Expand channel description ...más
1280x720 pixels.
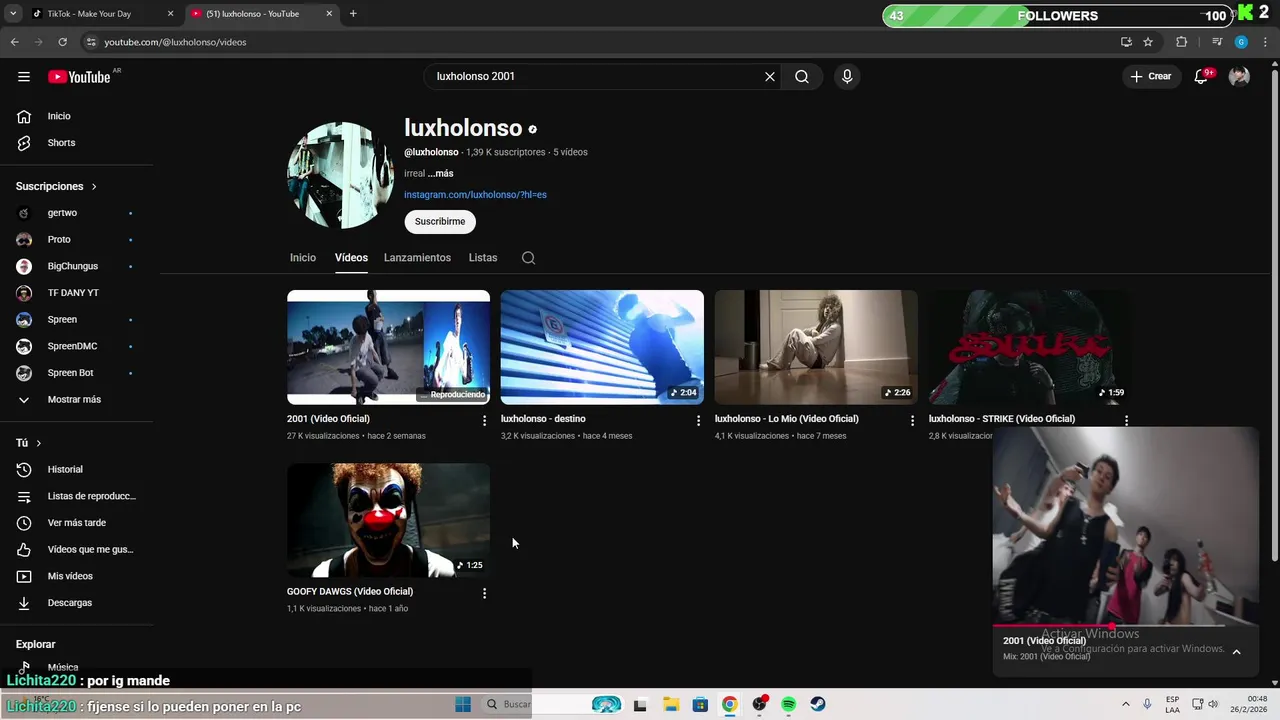(x=440, y=173)
